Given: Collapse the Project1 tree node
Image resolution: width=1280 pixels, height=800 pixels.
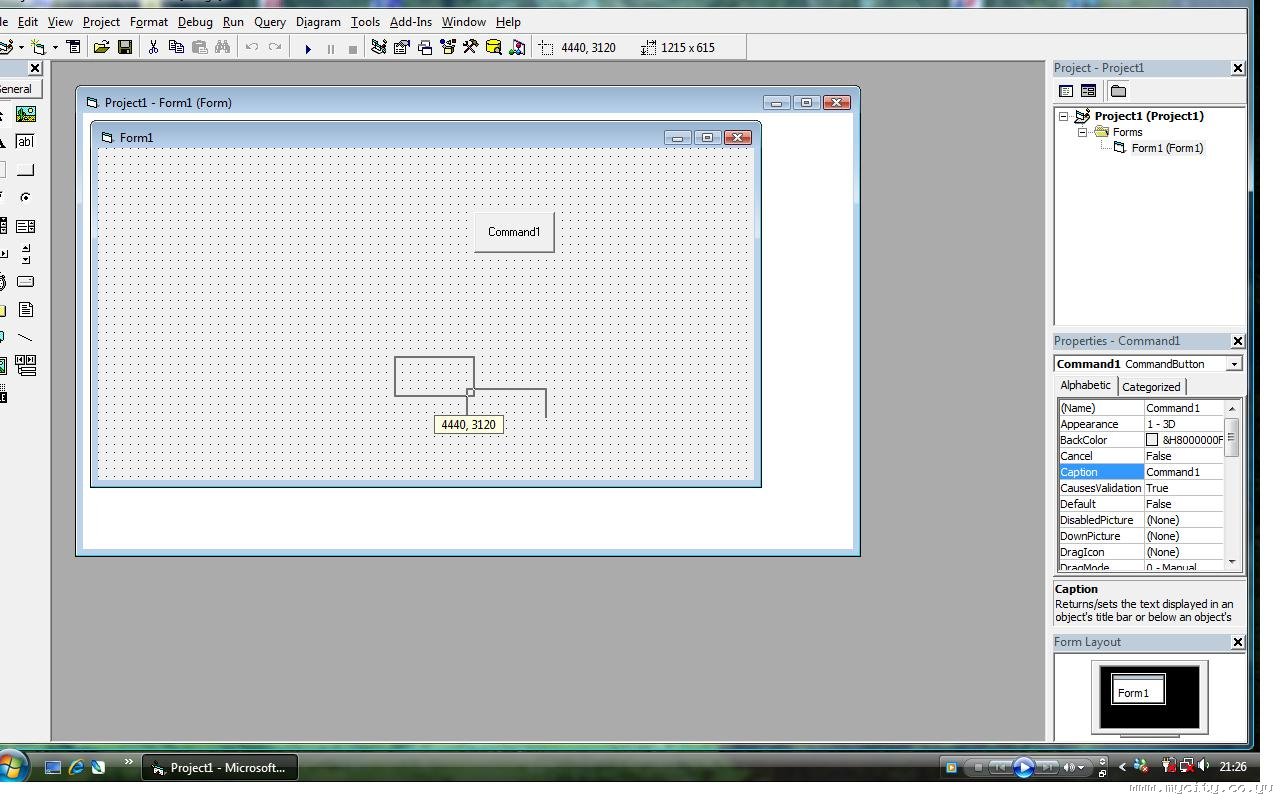Looking at the screenshot, I should click(x=1064, y=116).
